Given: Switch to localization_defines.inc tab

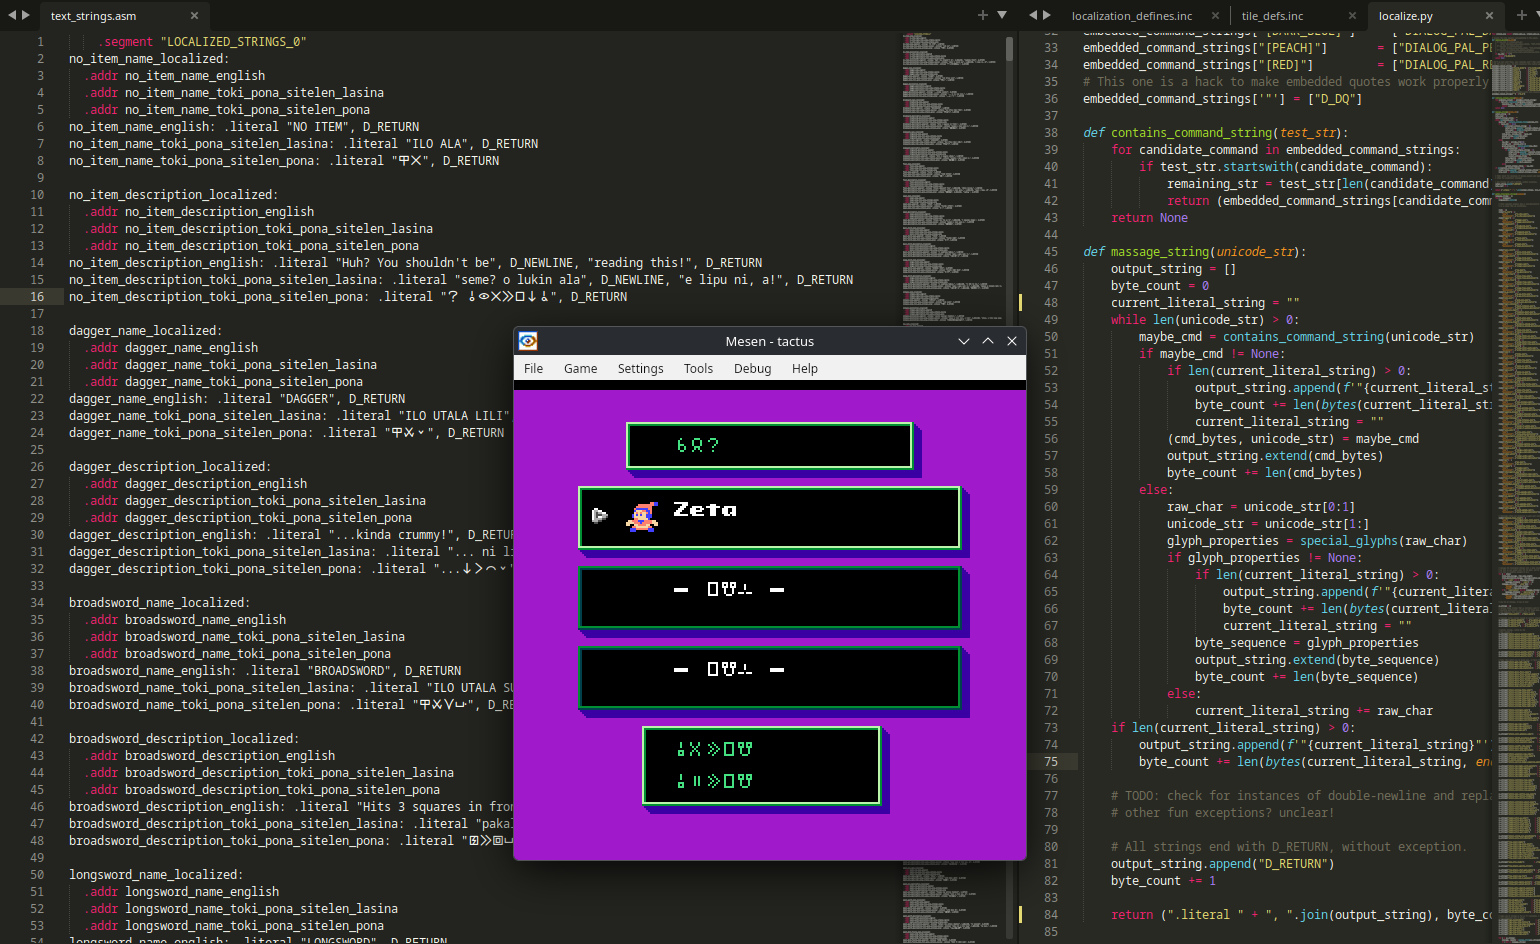Looking at the screenshot, I should 1131,16.
